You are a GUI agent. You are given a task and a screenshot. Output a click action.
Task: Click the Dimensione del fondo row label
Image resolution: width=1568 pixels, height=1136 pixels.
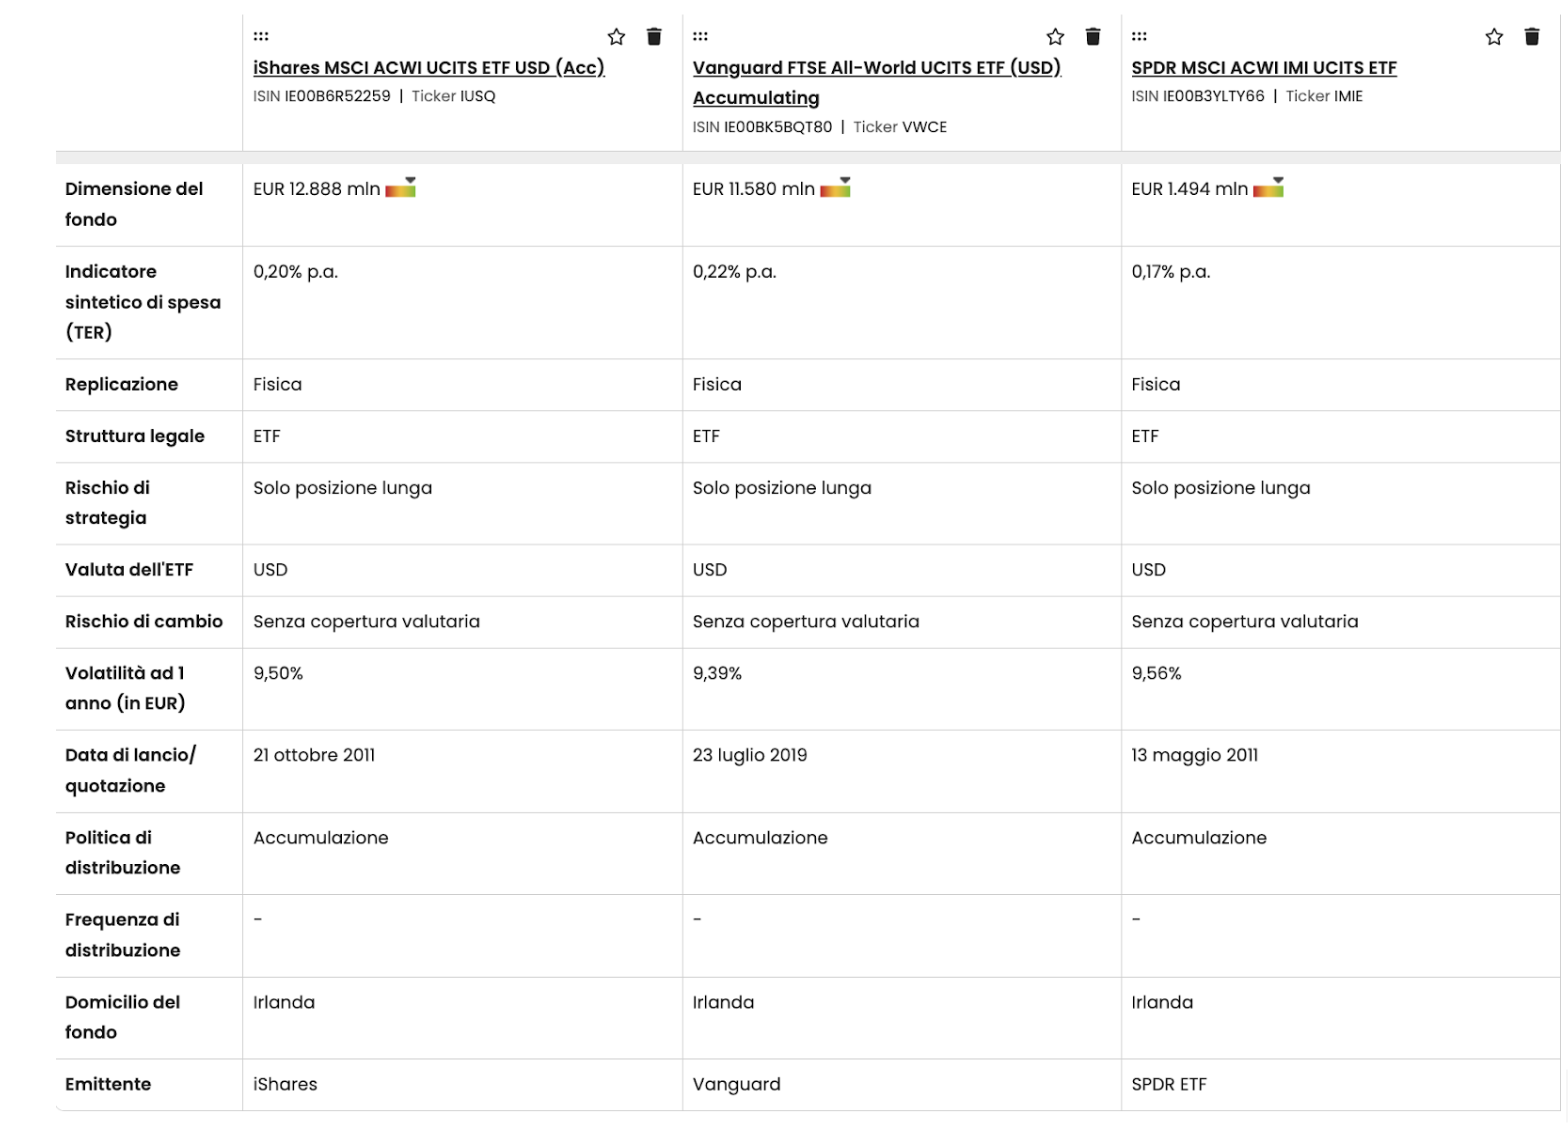[x=133, y=204]
